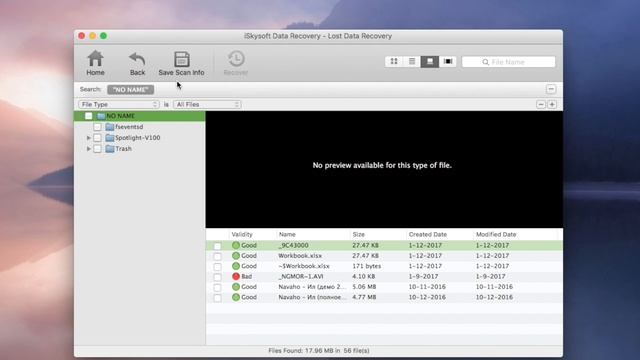Image resolution: width=640 pixels, height=360 pixels.
Task: Add a new filter rule
Action: click(x=552, y=104)
